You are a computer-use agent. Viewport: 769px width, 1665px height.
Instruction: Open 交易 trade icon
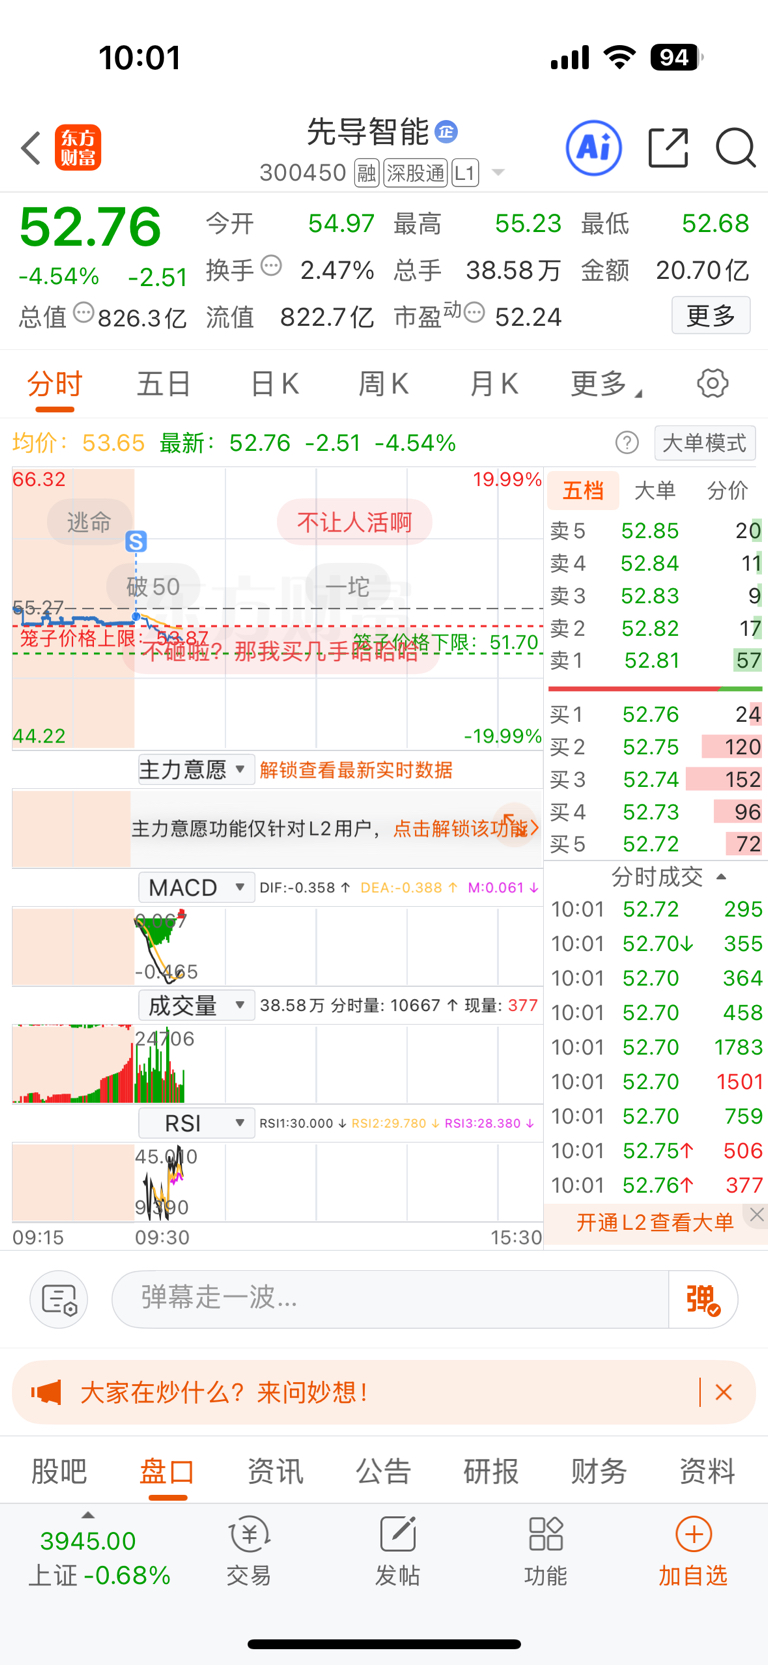pos(249,1551)
